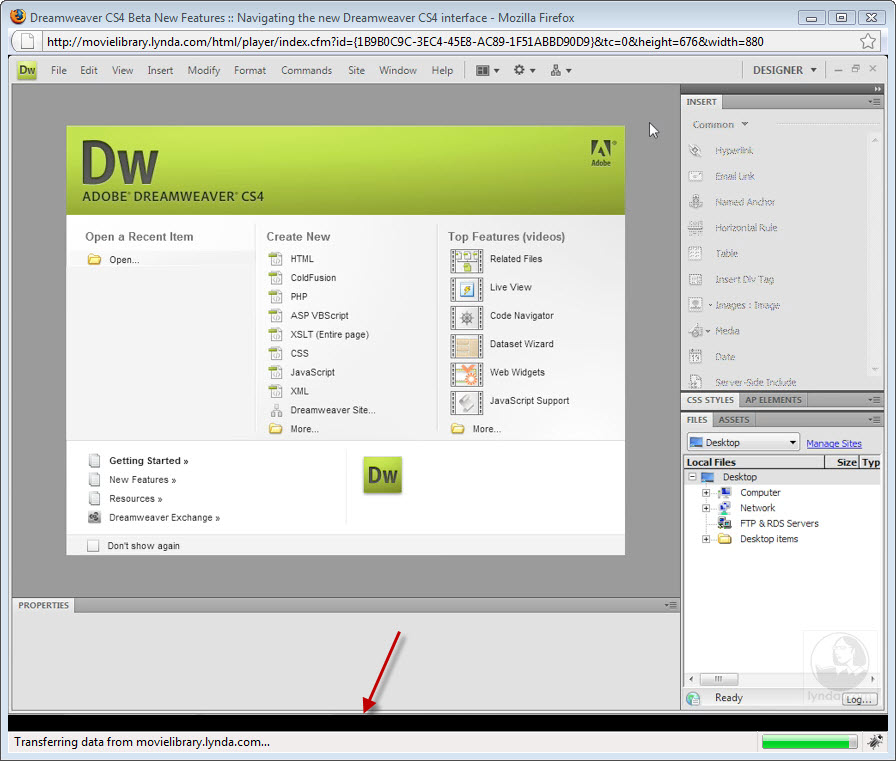Click the Named Anchor icon in the Insert panel
This screenshot has height=761, width=896.
695,202
